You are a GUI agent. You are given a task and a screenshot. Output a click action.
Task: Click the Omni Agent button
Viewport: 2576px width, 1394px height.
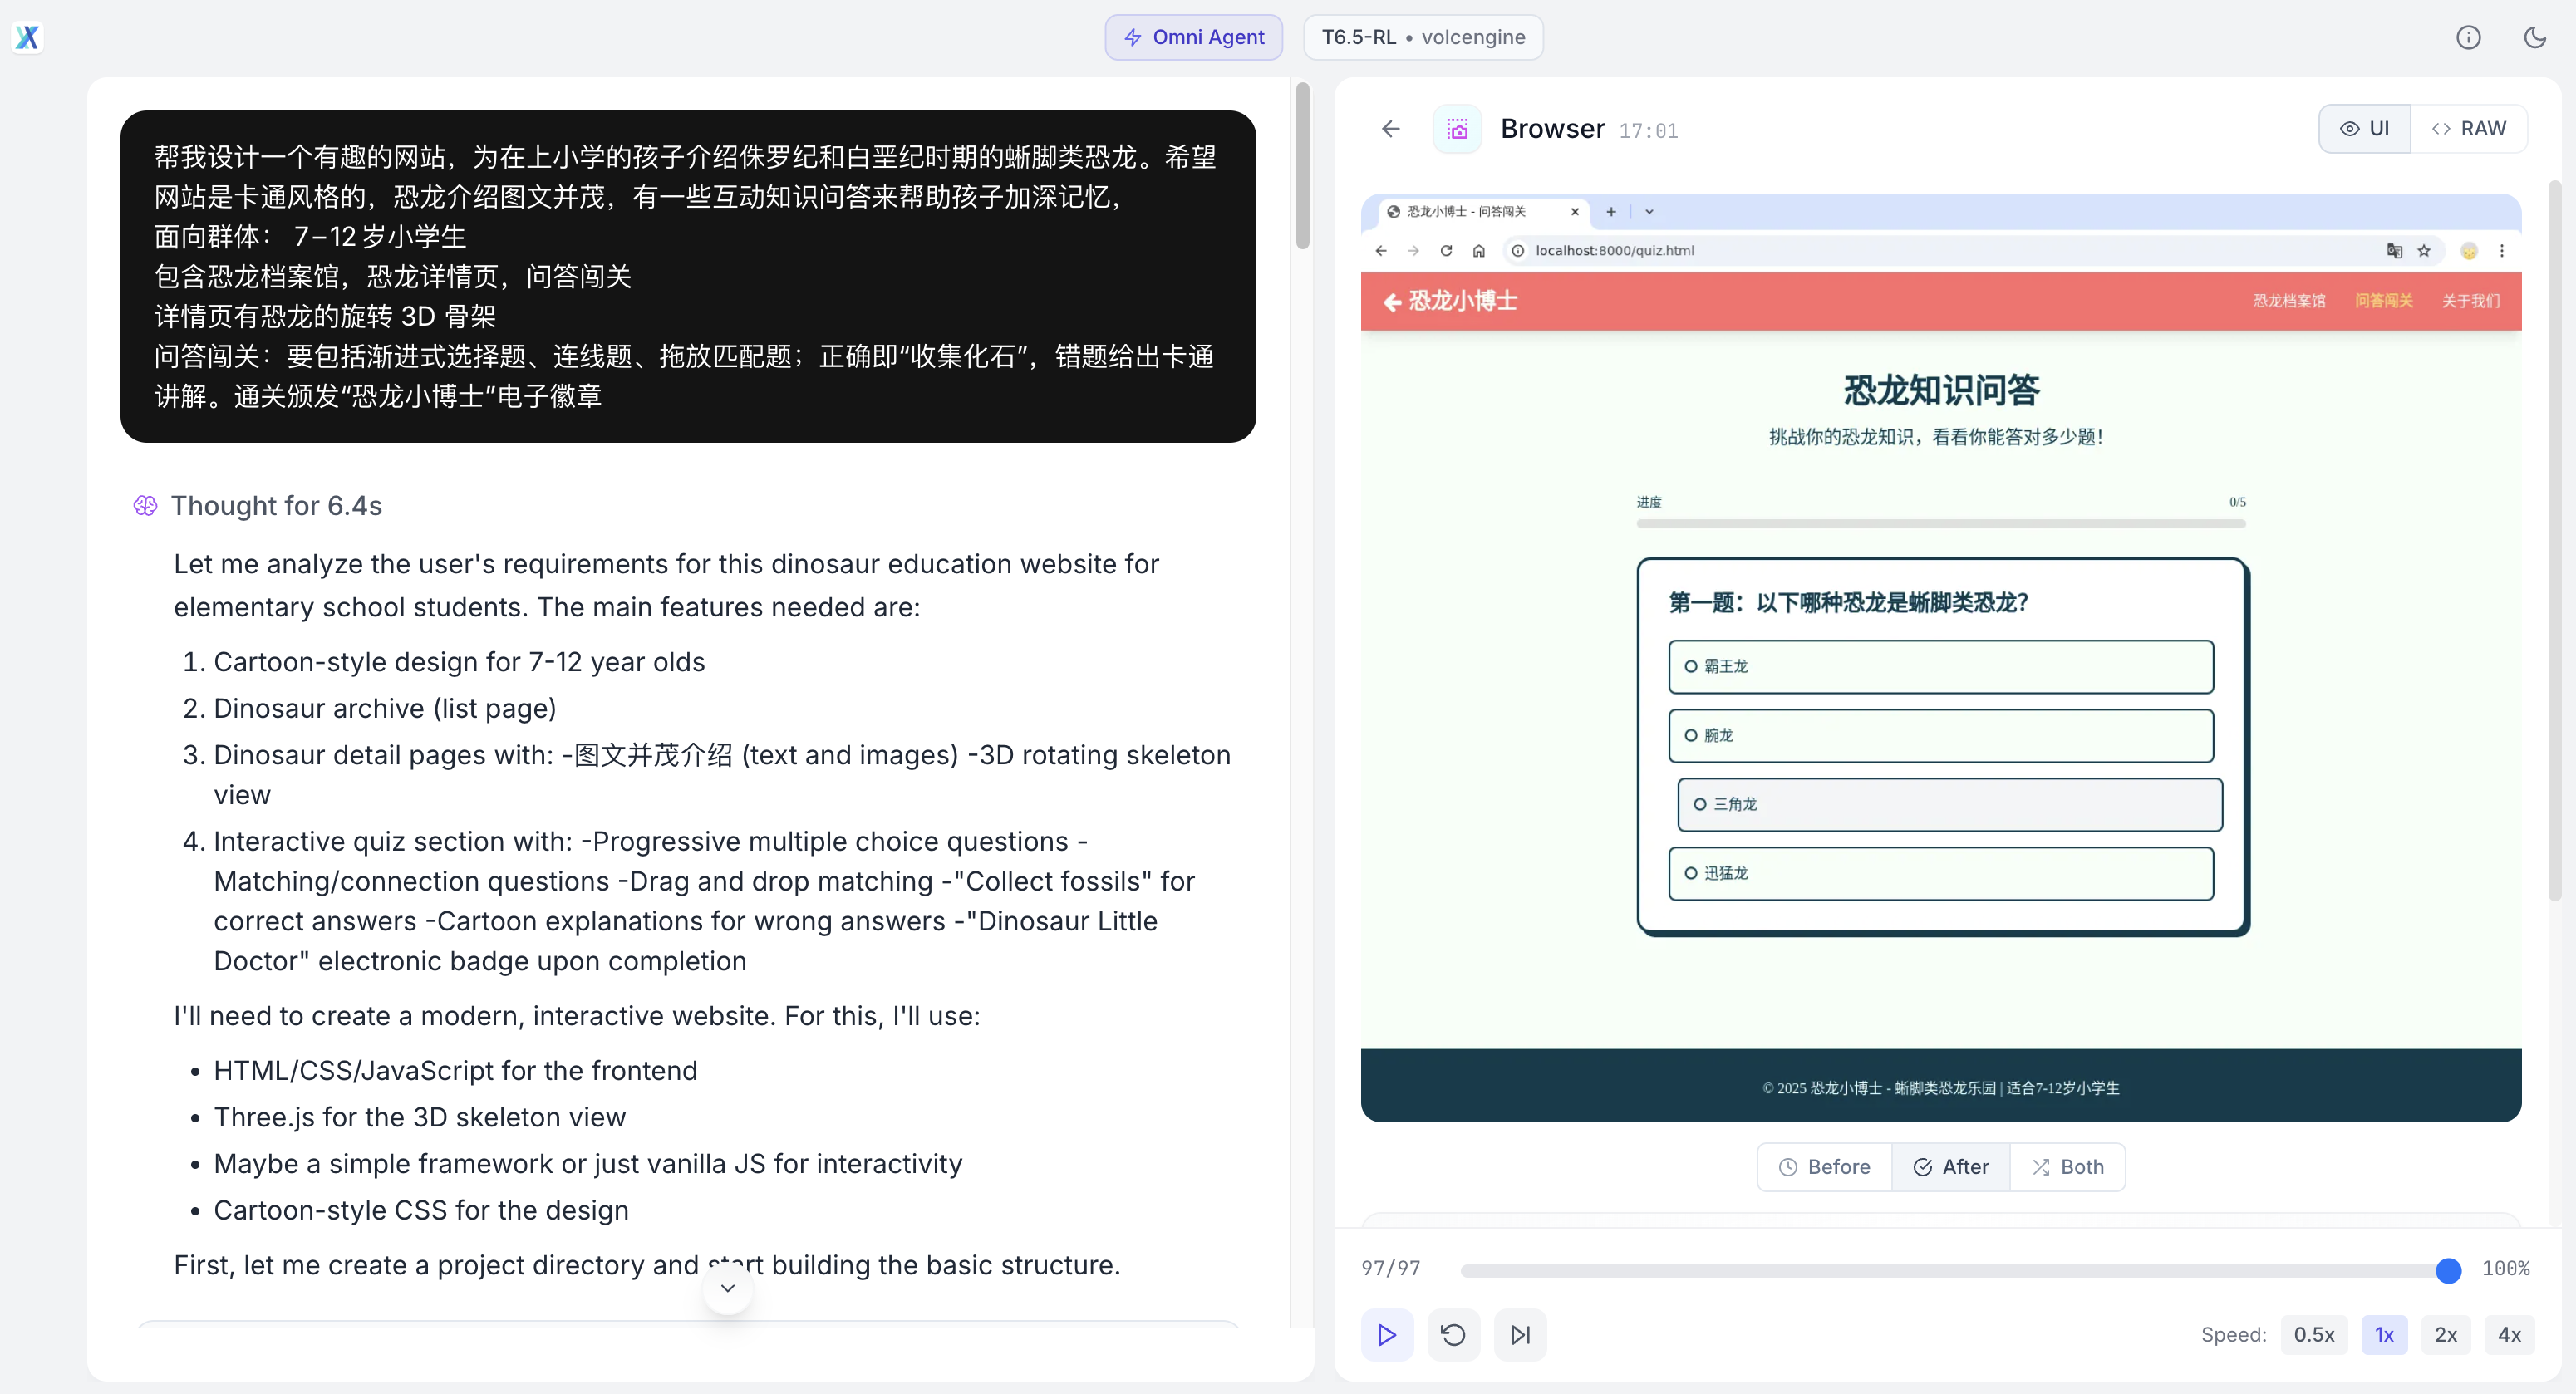coord(1193,37)
